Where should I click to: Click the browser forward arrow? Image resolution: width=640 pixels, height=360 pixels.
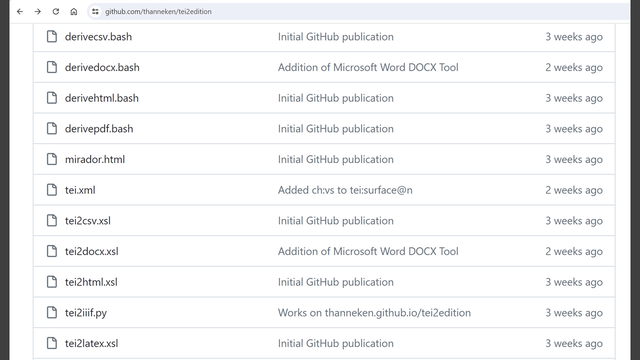tap(38, 11)
